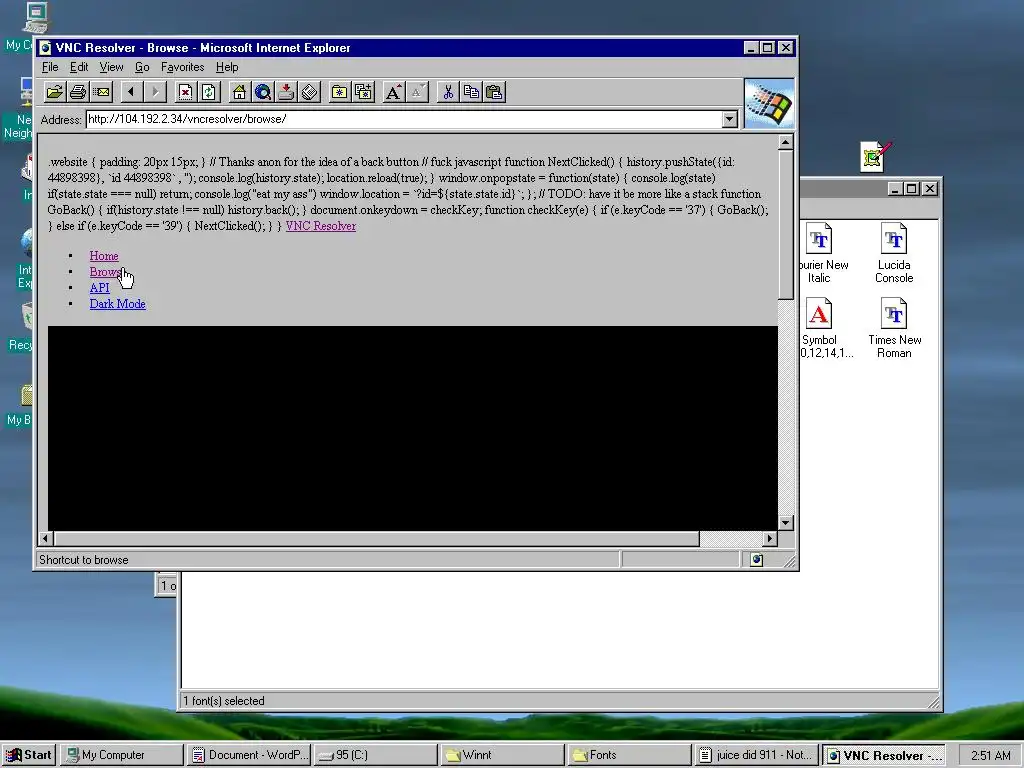Screen dimensions: 1024x768
Task: Decrease font size with small A icon
Action: pos(417,92)
